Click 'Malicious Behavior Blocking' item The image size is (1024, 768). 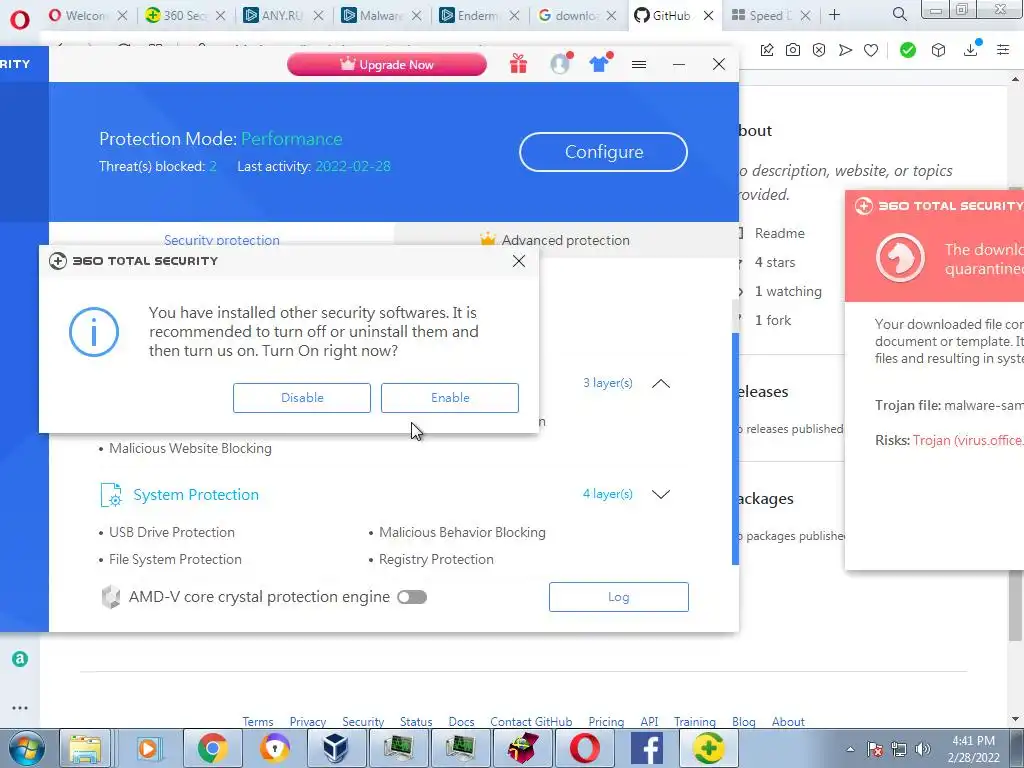click(x=462, y=532)
